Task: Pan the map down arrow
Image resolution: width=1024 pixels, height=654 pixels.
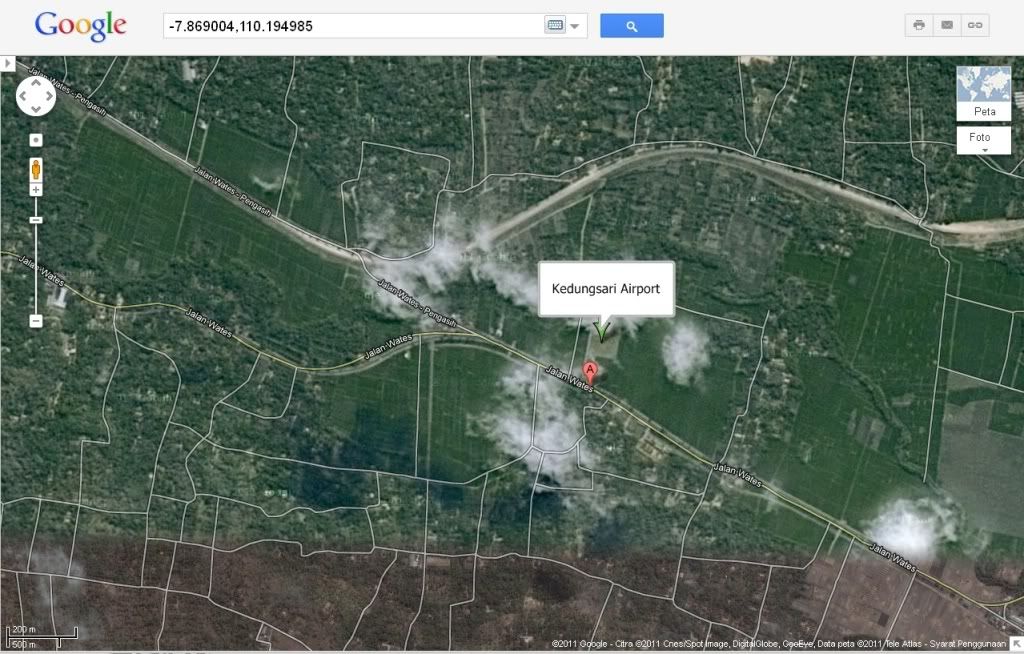Action: [x=35, y=109]
